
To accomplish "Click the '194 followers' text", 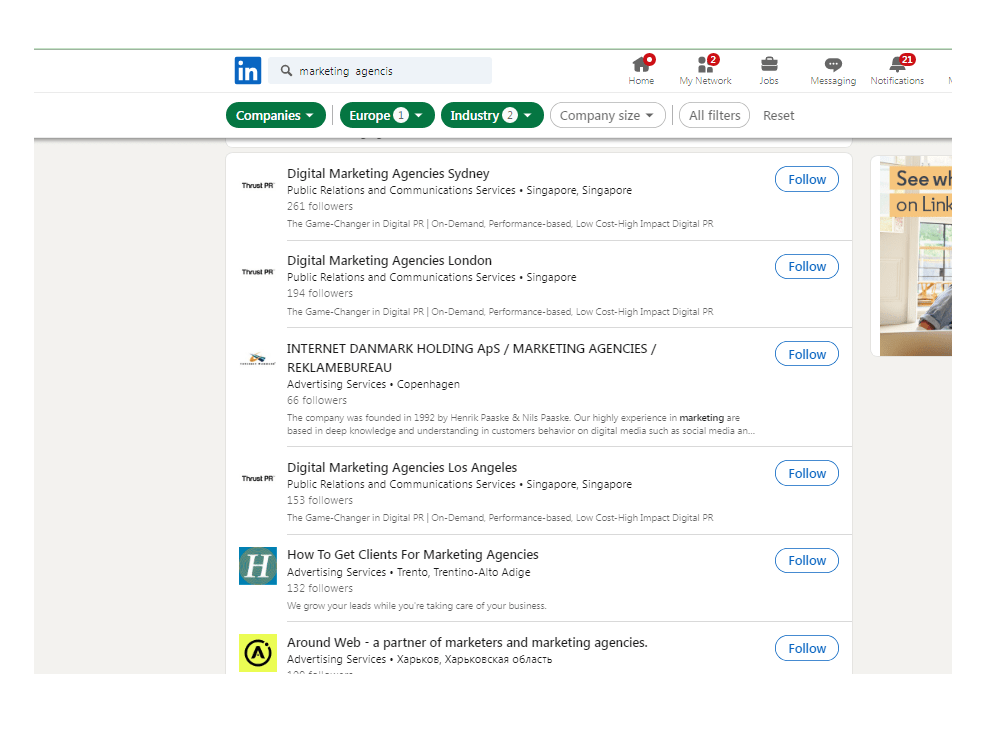I will tap(320, 293).
